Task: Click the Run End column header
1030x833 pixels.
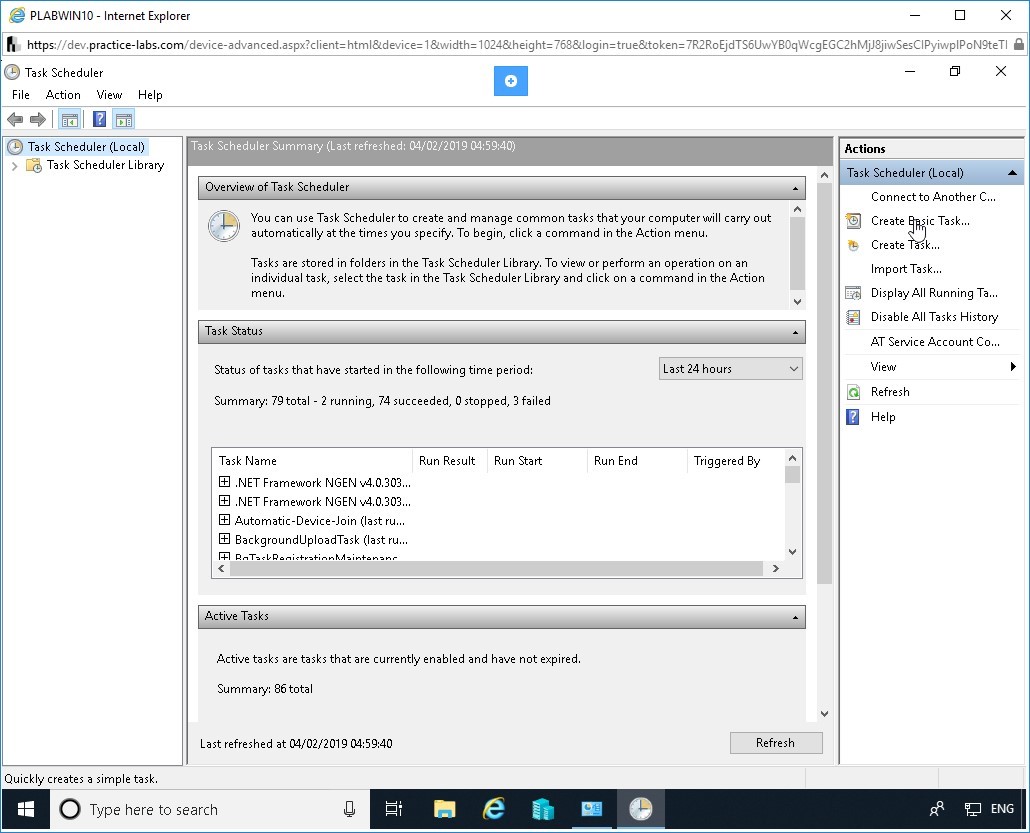Action: 637,461
